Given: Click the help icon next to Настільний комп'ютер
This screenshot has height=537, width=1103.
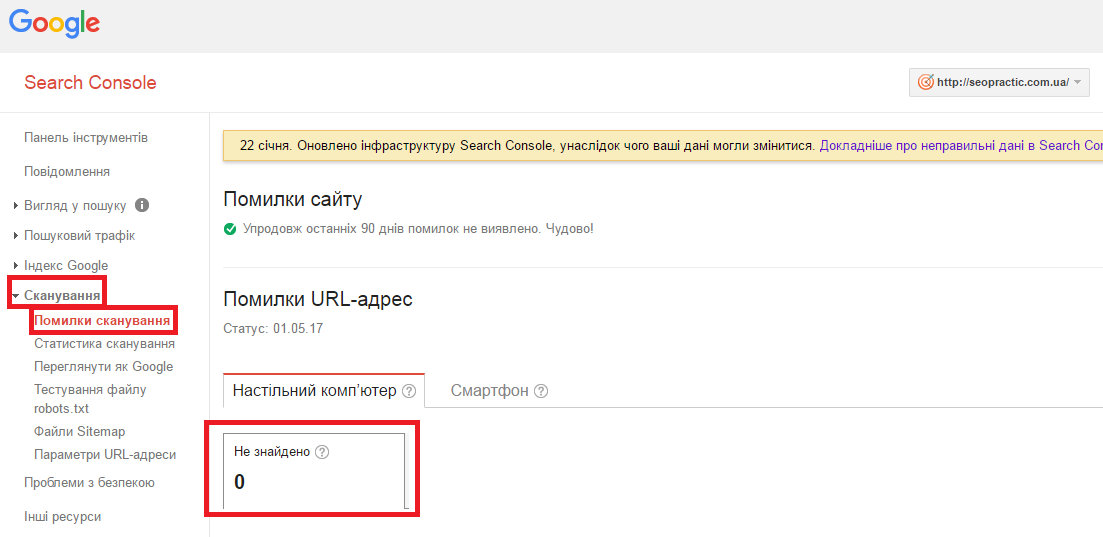Looking at the screenshot, I should click(409, 391).
